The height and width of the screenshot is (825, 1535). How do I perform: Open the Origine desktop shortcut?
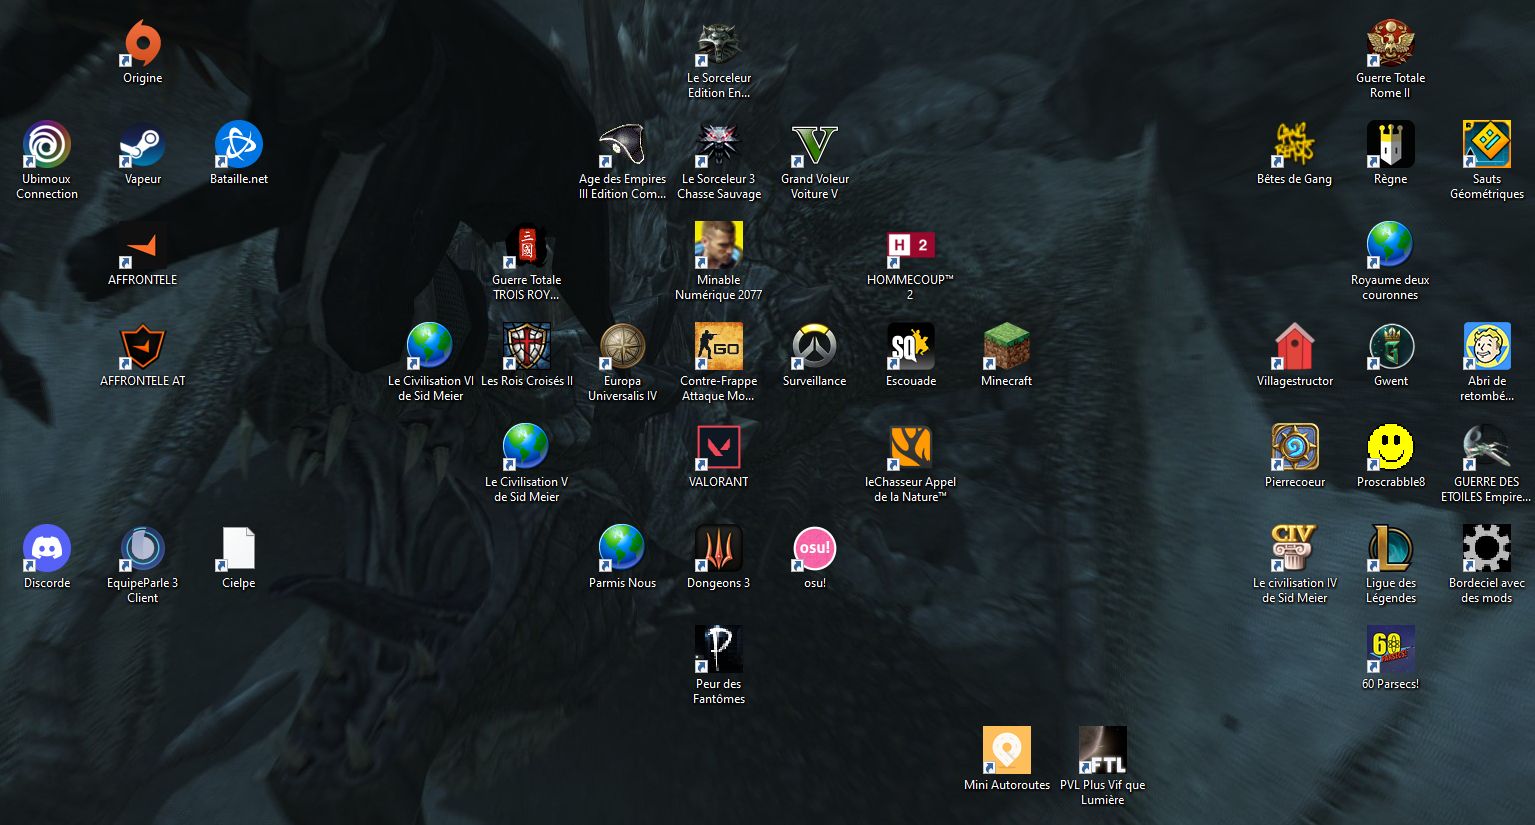pyautogui.click(x=143, y=44)
